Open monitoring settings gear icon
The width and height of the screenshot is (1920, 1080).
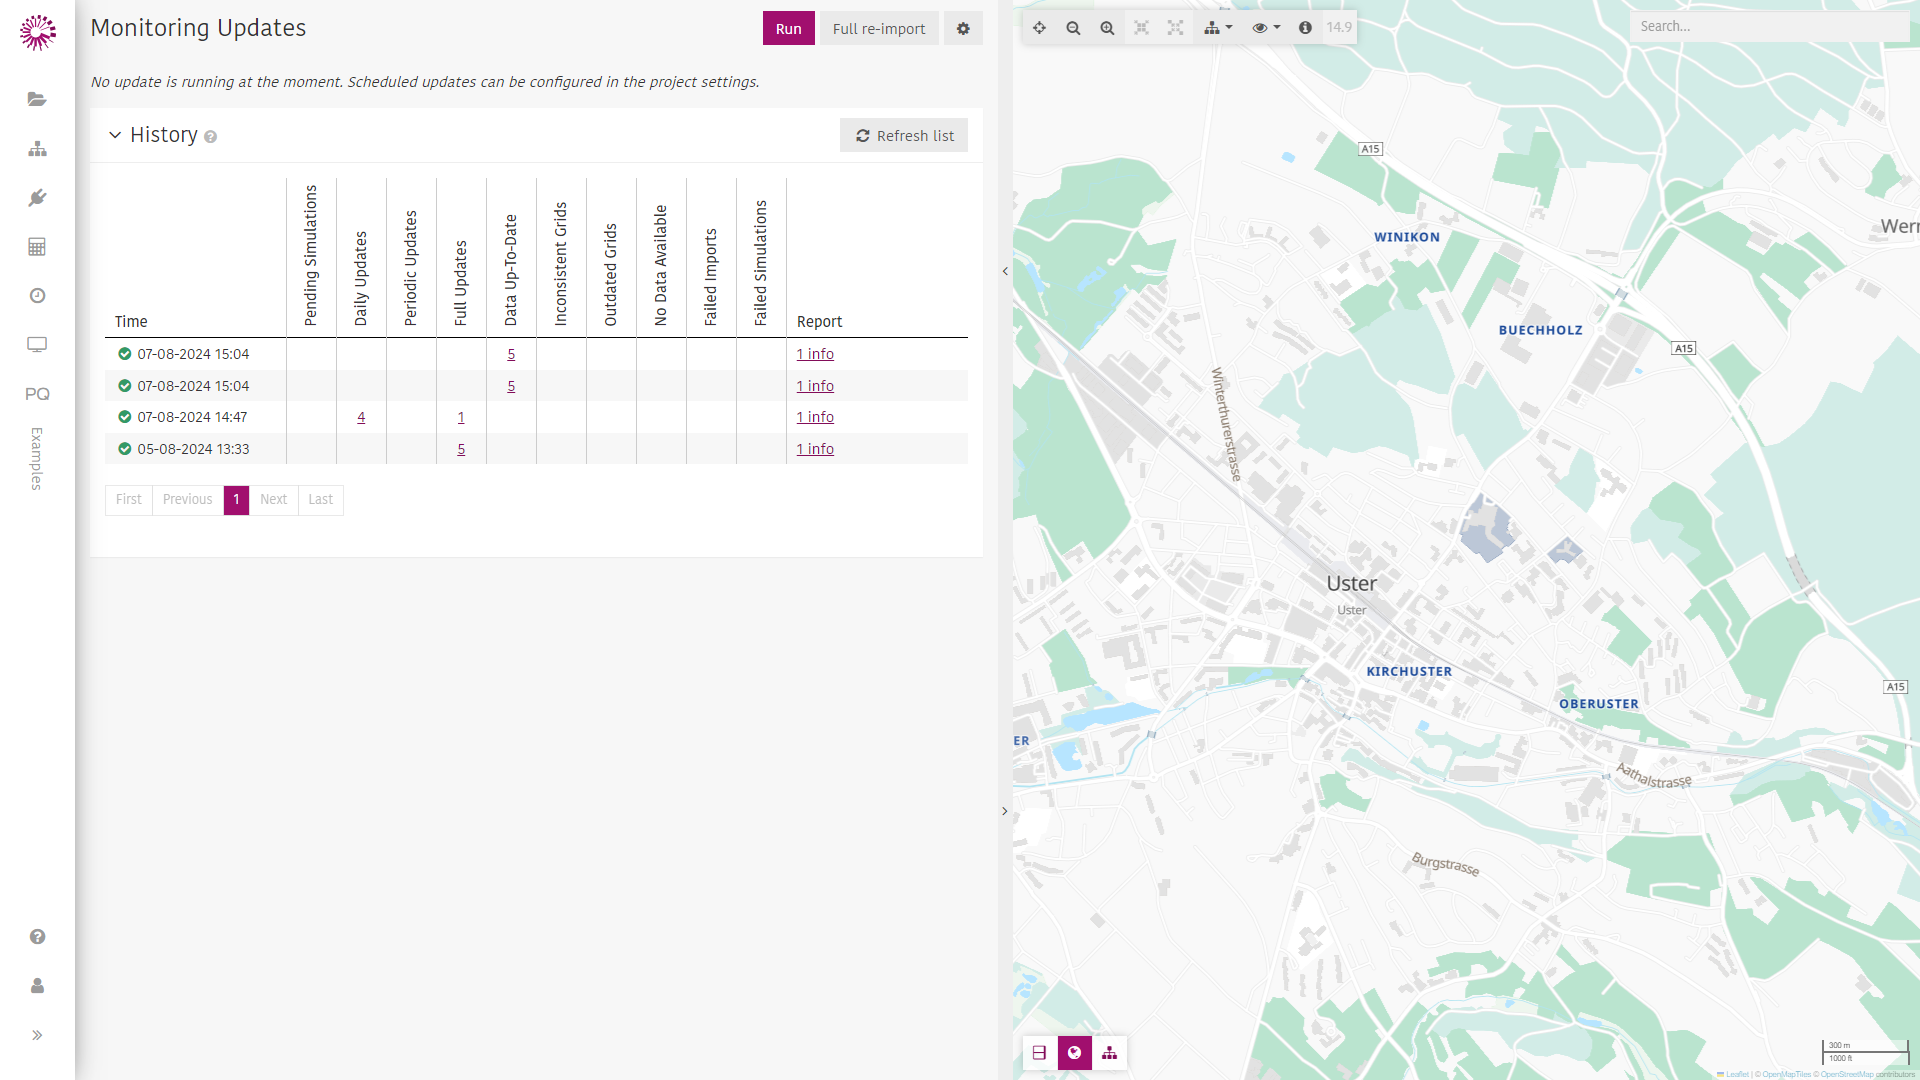(x=963, y=29)
